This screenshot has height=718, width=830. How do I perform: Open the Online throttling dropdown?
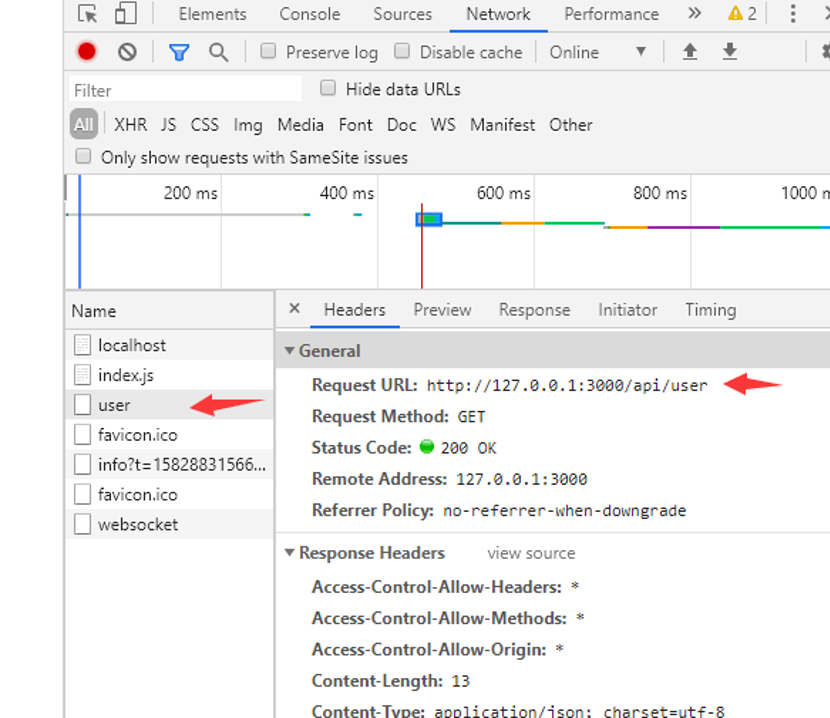point(598,52)
